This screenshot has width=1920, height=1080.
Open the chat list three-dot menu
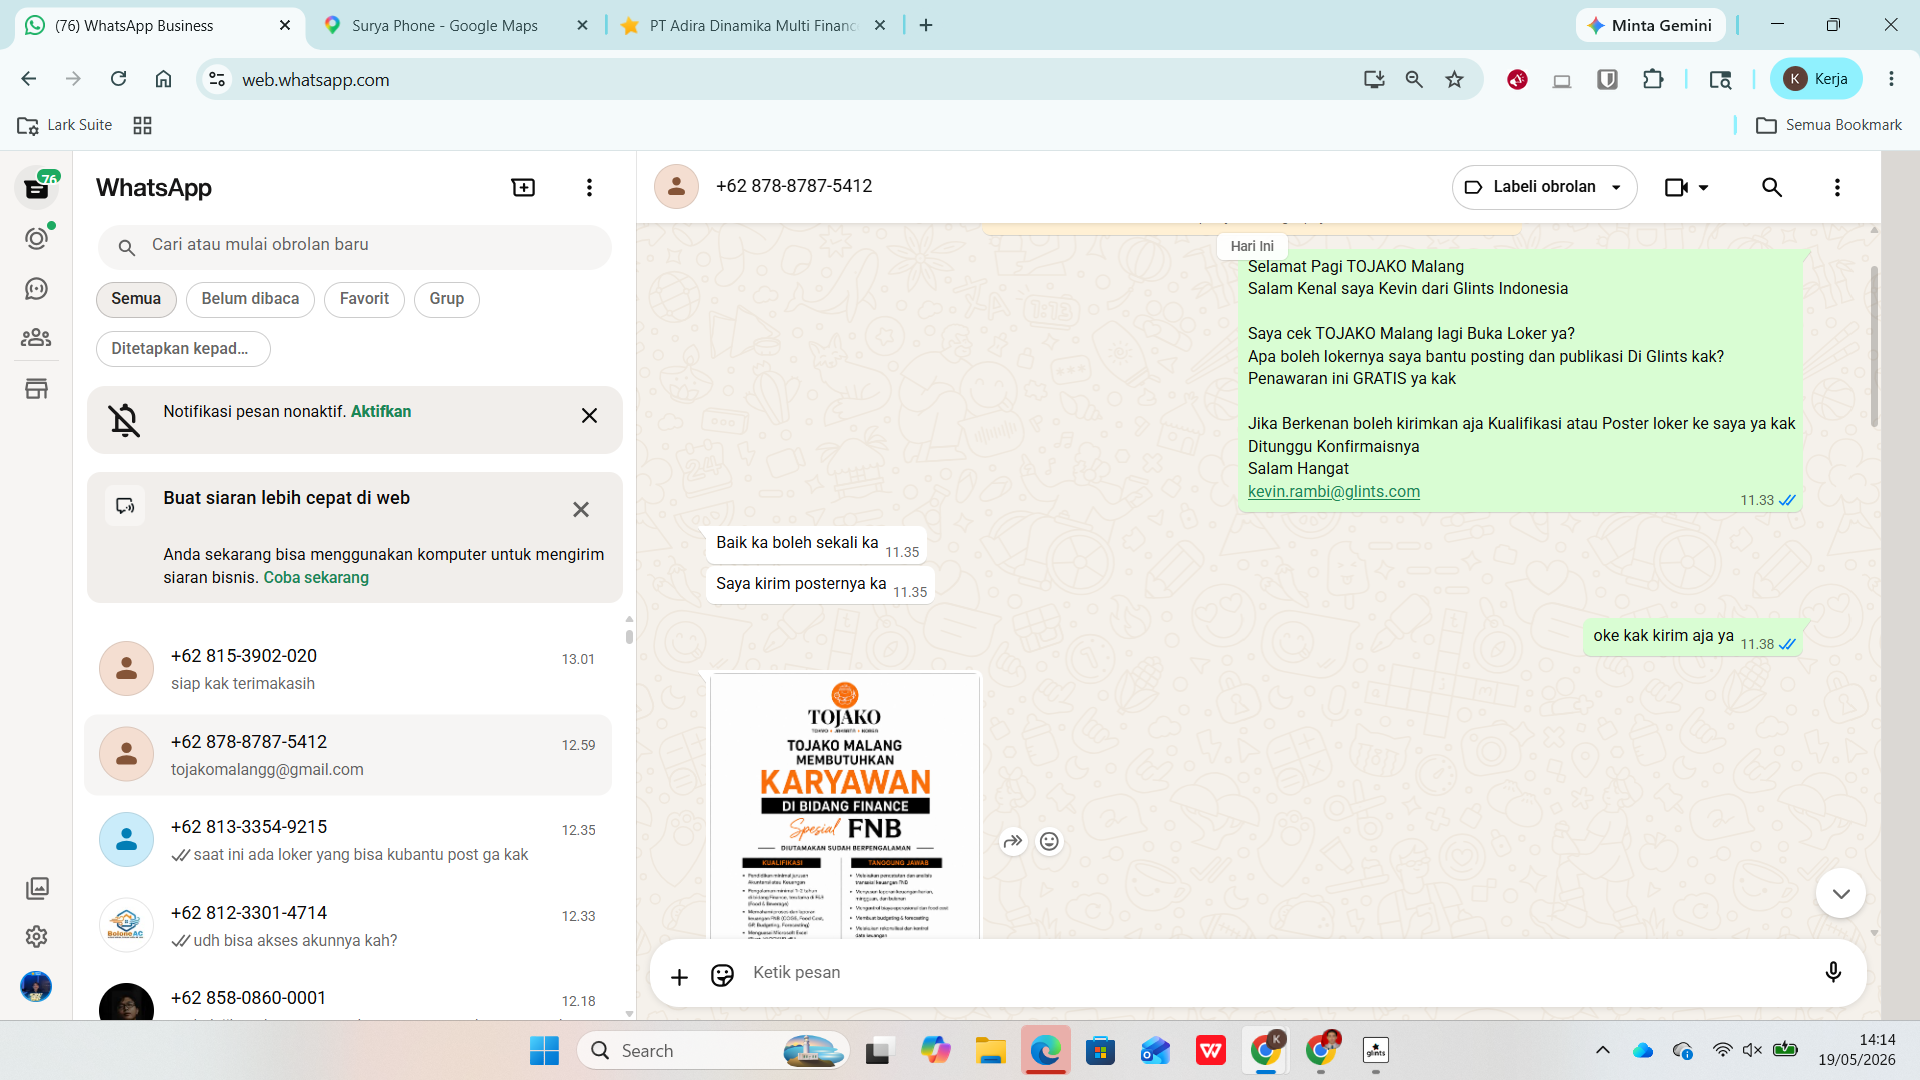589,188
